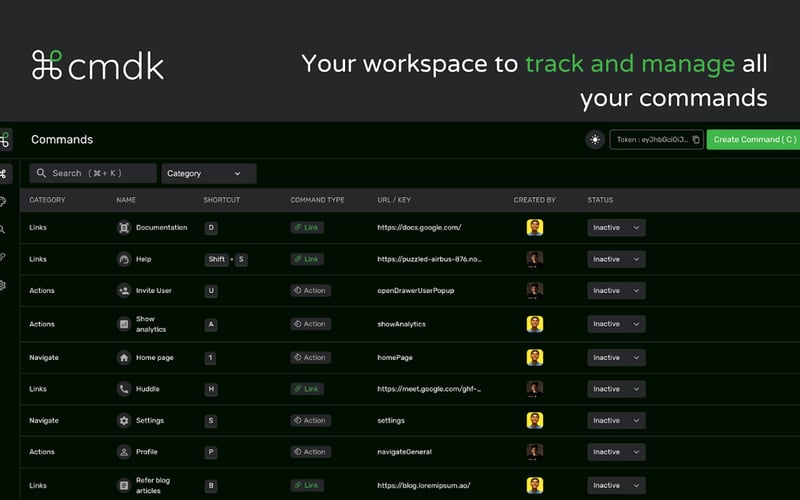Click the Link type badge in Huddle row
This screenshot has height=500, width=800.
point(307,389)
